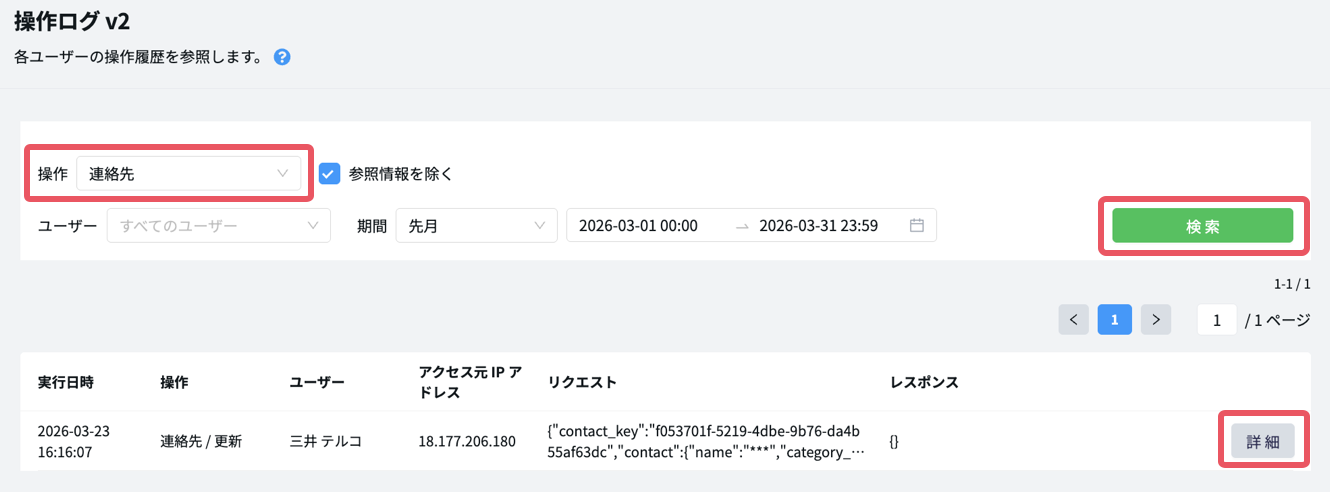The image size is (1330, 492).
Task: Click the アクセス元 IP アドレス column header
Action: 470,382
